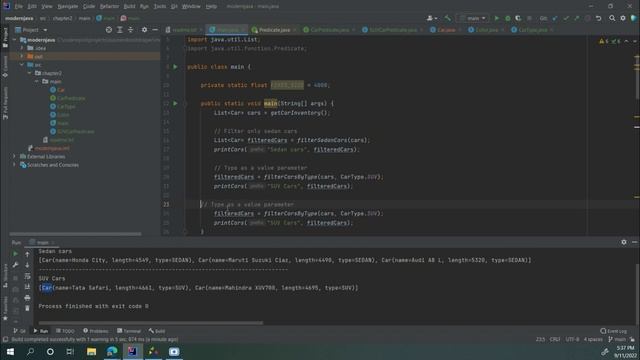Clear all console output trash icon

27,308
